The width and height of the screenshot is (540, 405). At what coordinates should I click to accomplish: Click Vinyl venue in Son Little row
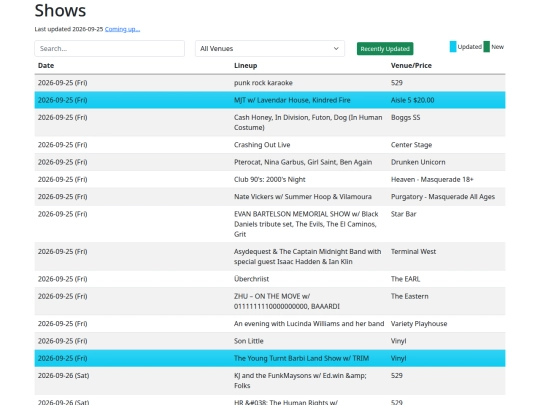[398, 341]
